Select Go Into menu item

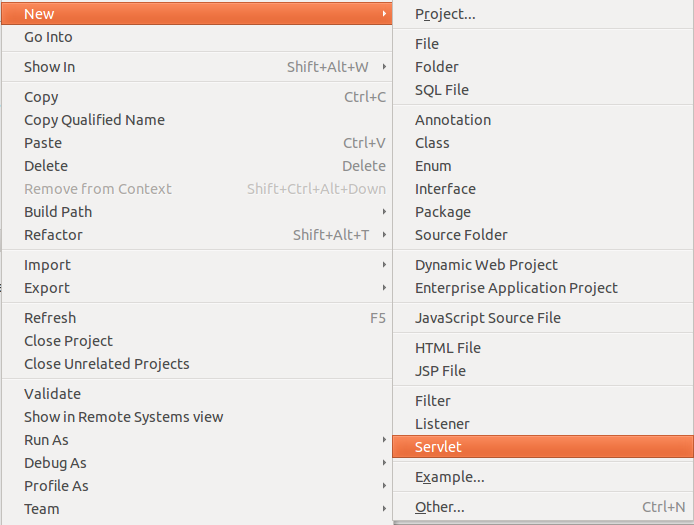coord(197,37)
